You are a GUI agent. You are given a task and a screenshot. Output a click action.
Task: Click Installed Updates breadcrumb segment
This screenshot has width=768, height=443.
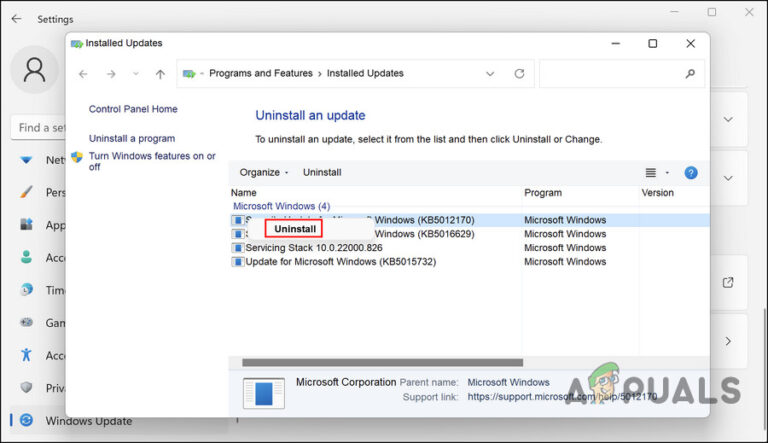[x=365, y=73]
